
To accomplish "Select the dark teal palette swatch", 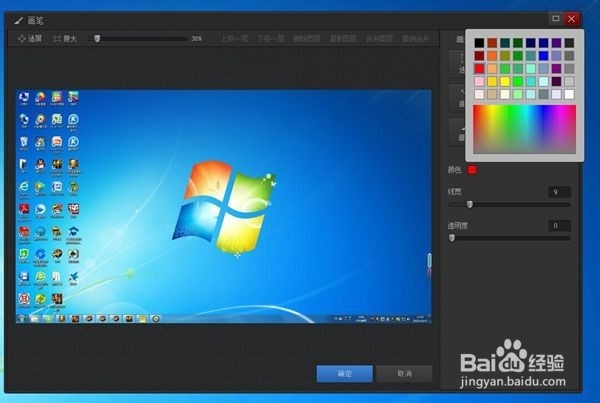I will point(505,43).
